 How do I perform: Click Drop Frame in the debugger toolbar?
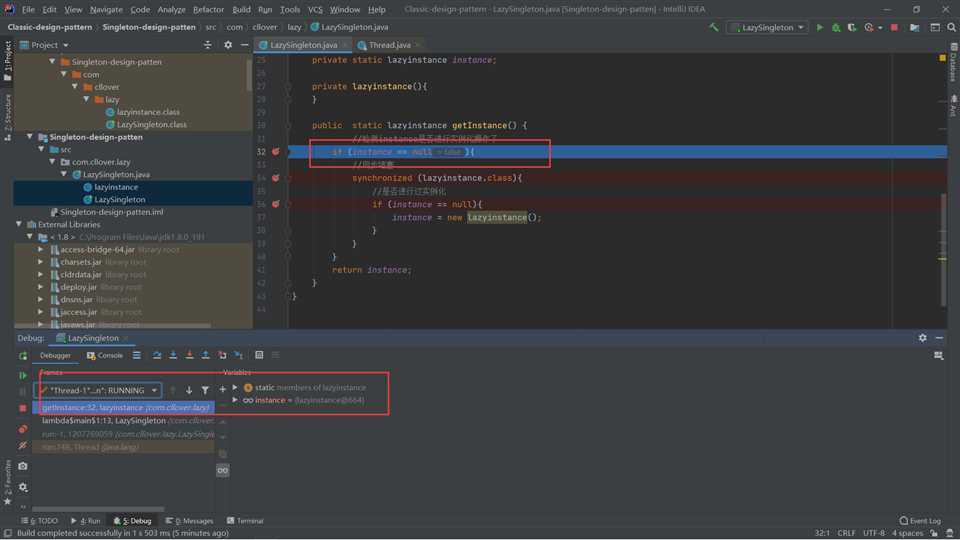pos(222,355)
